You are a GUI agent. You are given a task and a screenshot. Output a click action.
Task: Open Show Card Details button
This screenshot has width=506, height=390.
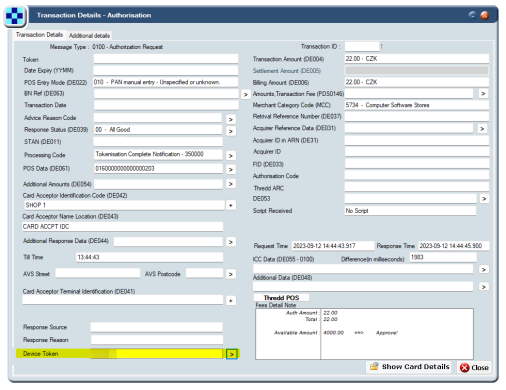pyautogui.click(x=408, y=367)
